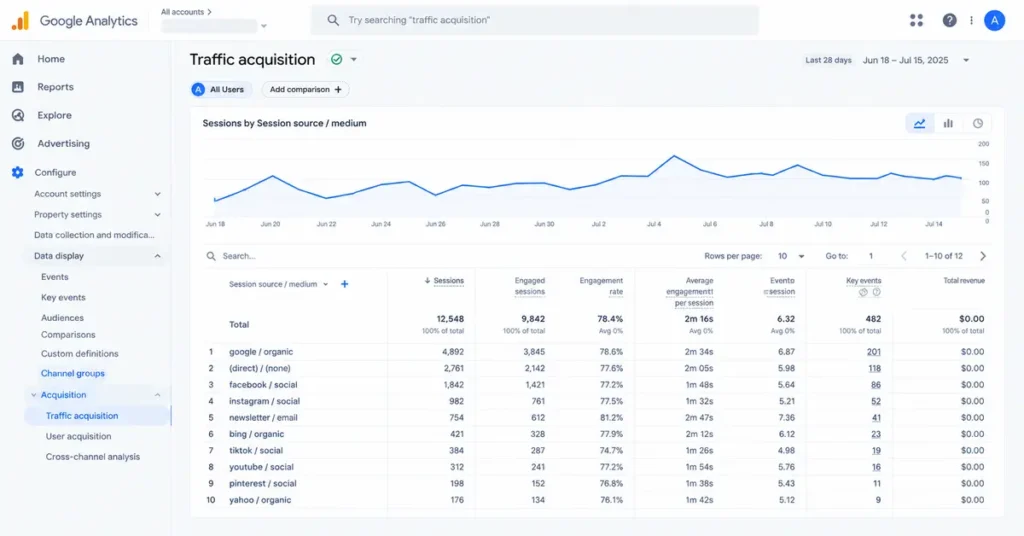Click the Go to page field

tap(871, 256)
